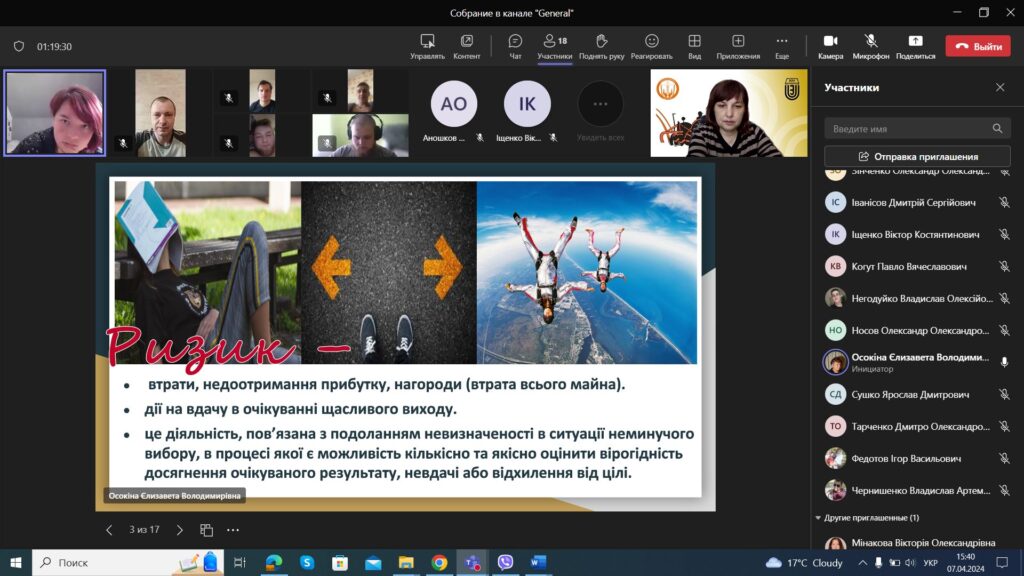Viewport: 1024px width, 576px height.
Task: Open Google Chrome from the taskbar
Action: coord(439,562)
